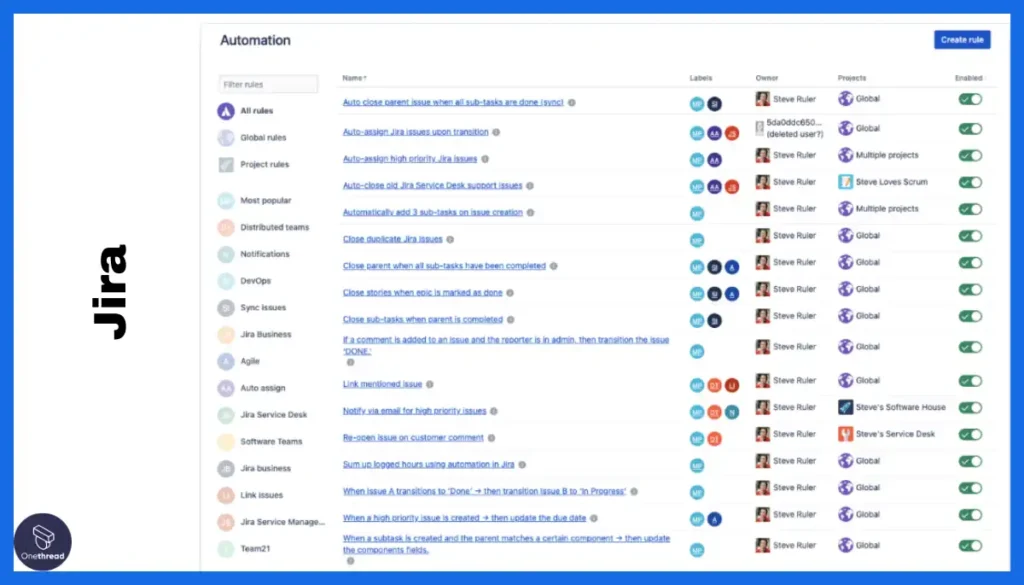1024x585 pixels.
Task: Click red label badge in 'Auto-assign Jira issues upon transition' row
Action: pos(732,133)
